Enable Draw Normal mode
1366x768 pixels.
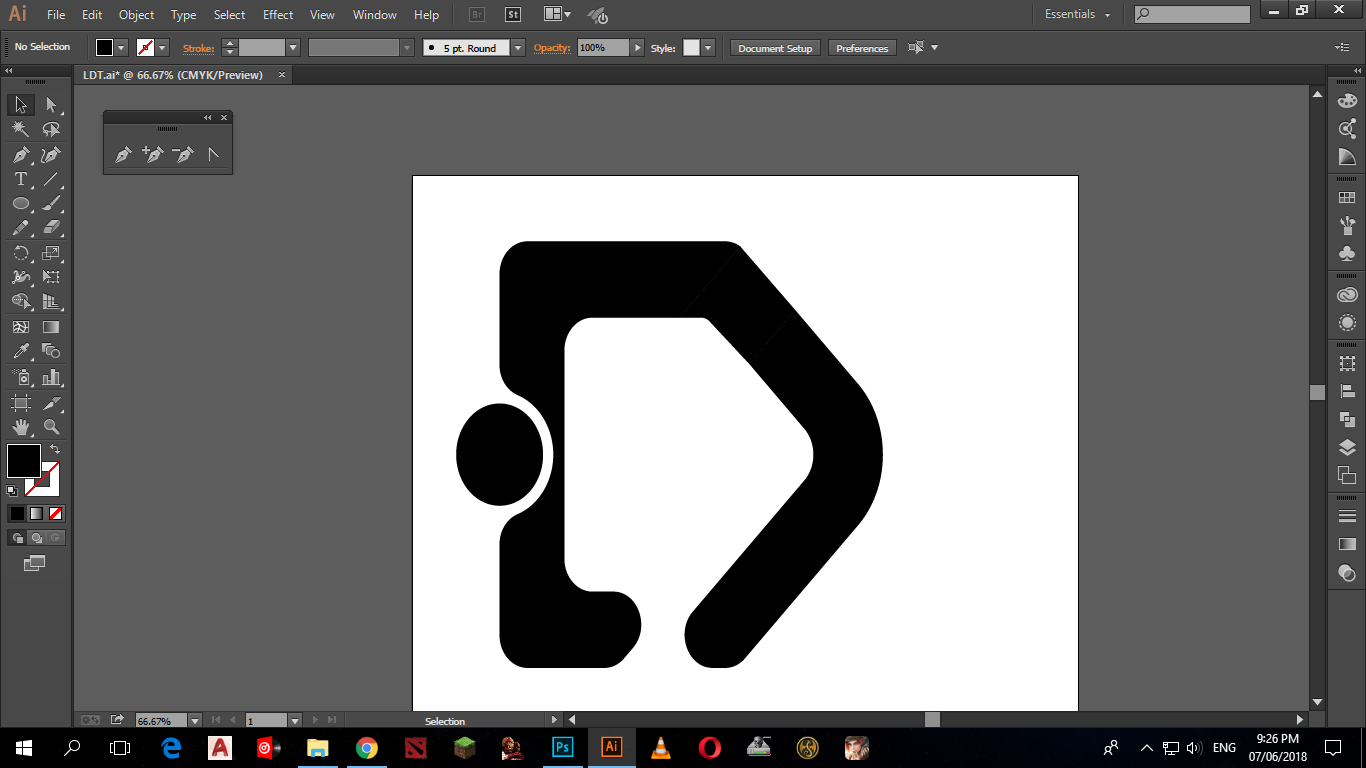pos(17,538)
